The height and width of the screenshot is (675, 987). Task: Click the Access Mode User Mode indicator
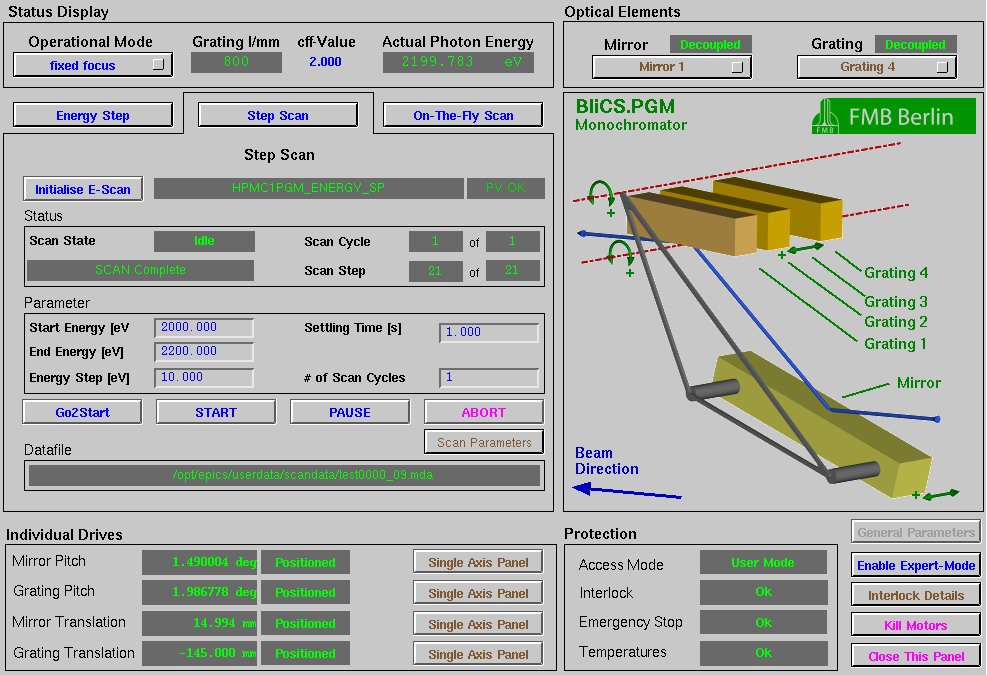tap(763, 562)
